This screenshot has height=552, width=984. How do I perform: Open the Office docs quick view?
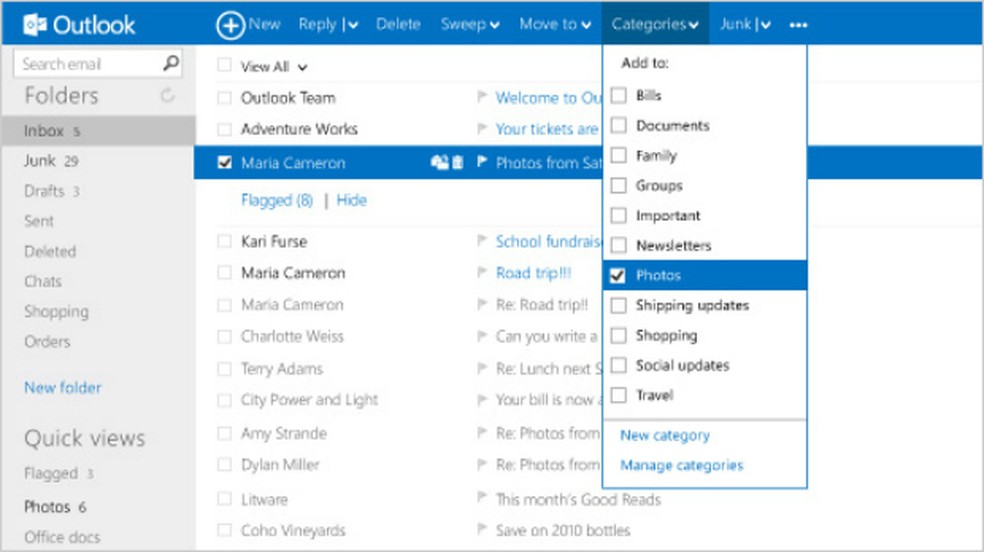(x=62, y=537)
